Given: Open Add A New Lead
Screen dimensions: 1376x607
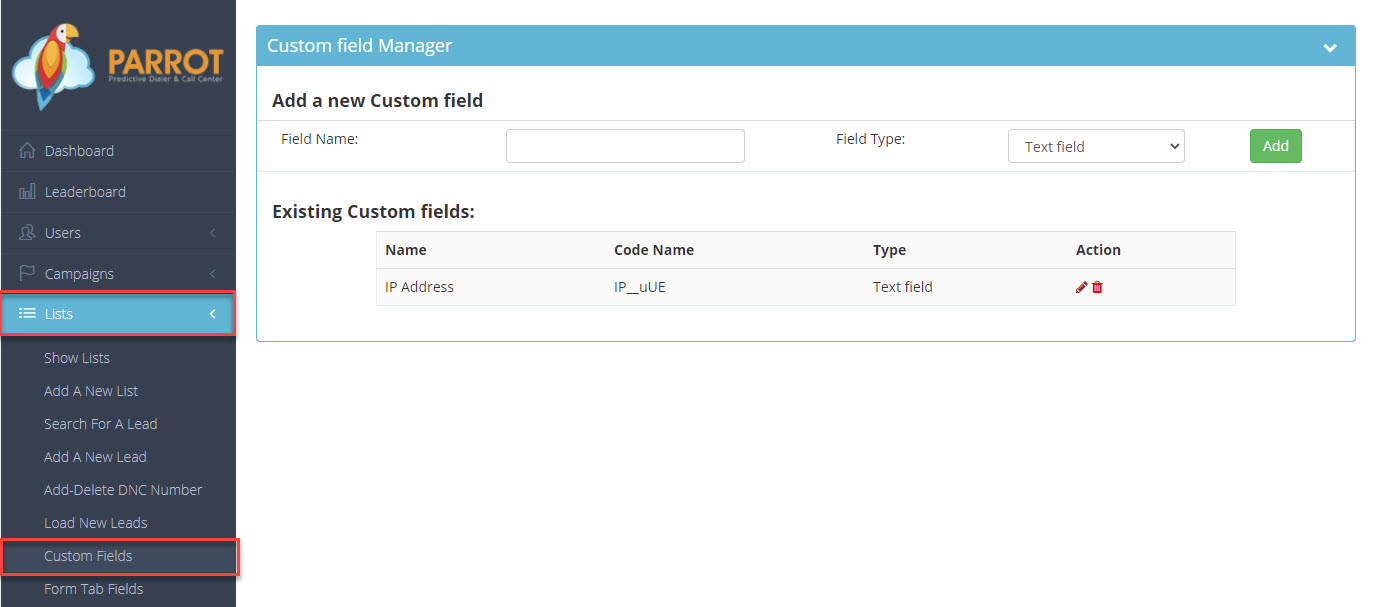Looking at the screenshot, I should [x=95, y=457].
